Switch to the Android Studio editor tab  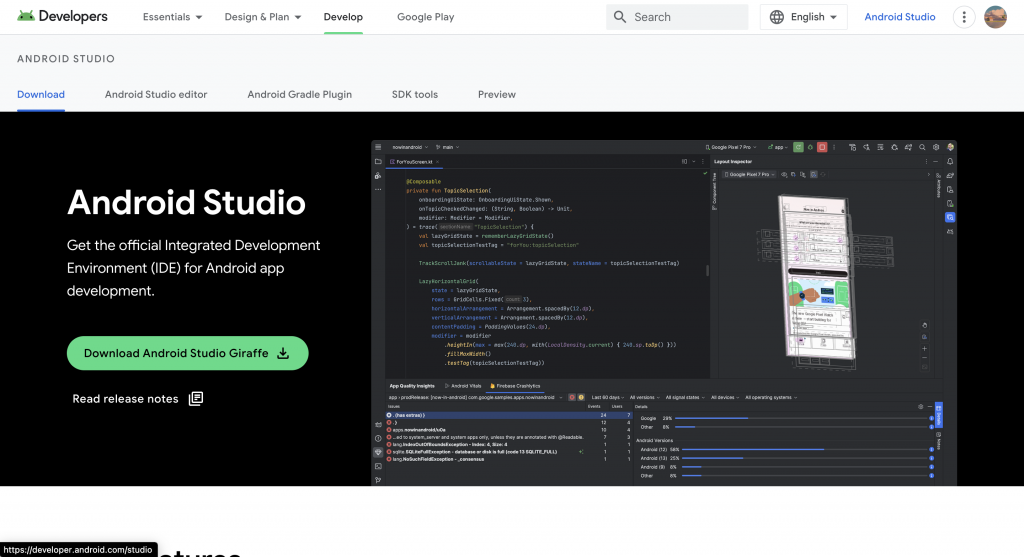pyautogui.click(x=156, y=95)
